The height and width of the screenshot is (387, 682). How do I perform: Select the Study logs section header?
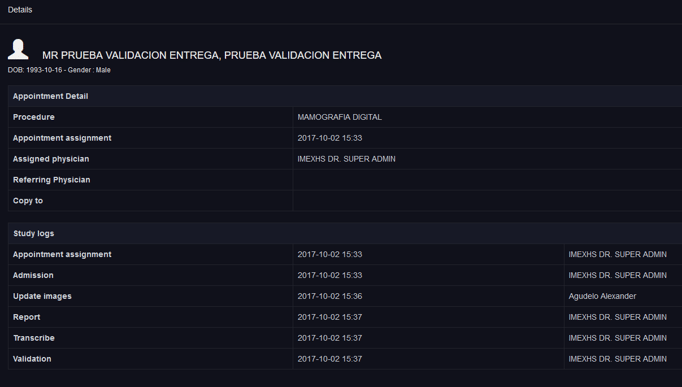(x=345, y=234)
